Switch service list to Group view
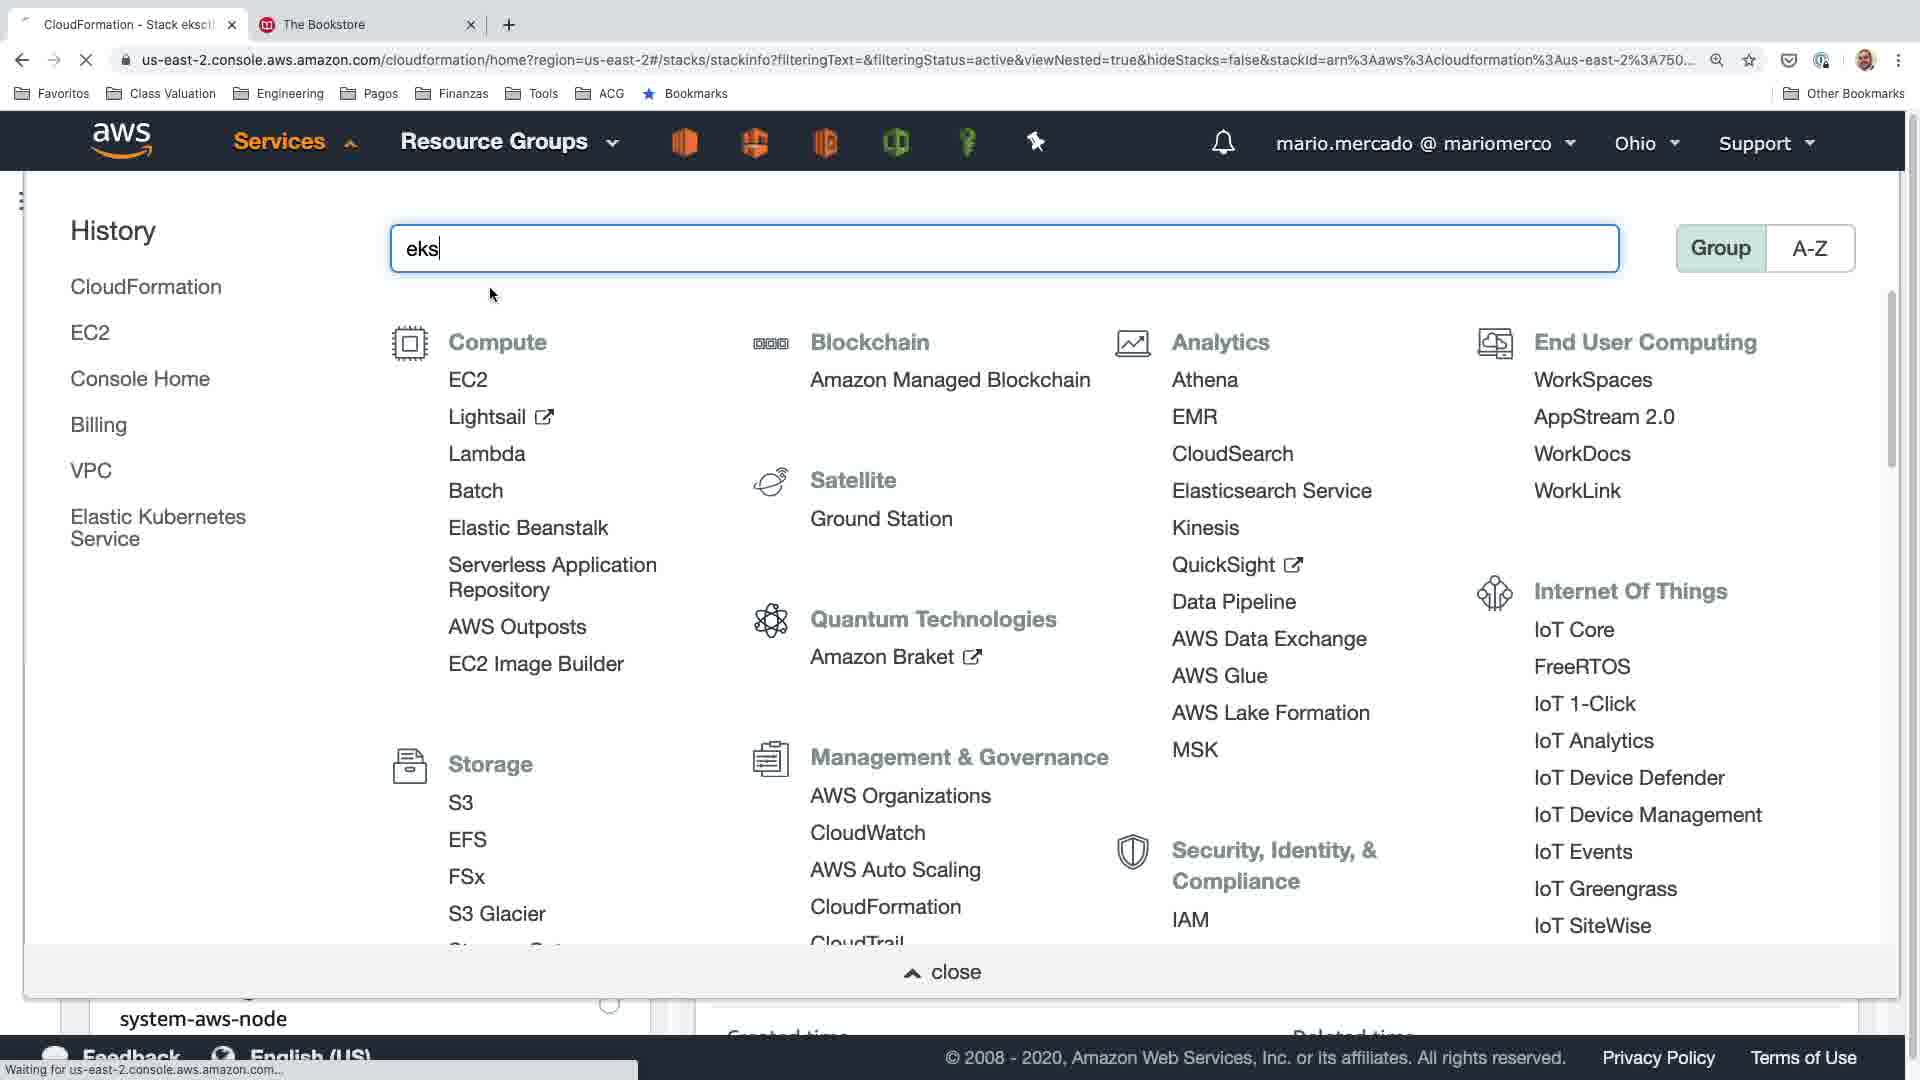Screen dimensions: 1920x1080 pos(1720,248)
